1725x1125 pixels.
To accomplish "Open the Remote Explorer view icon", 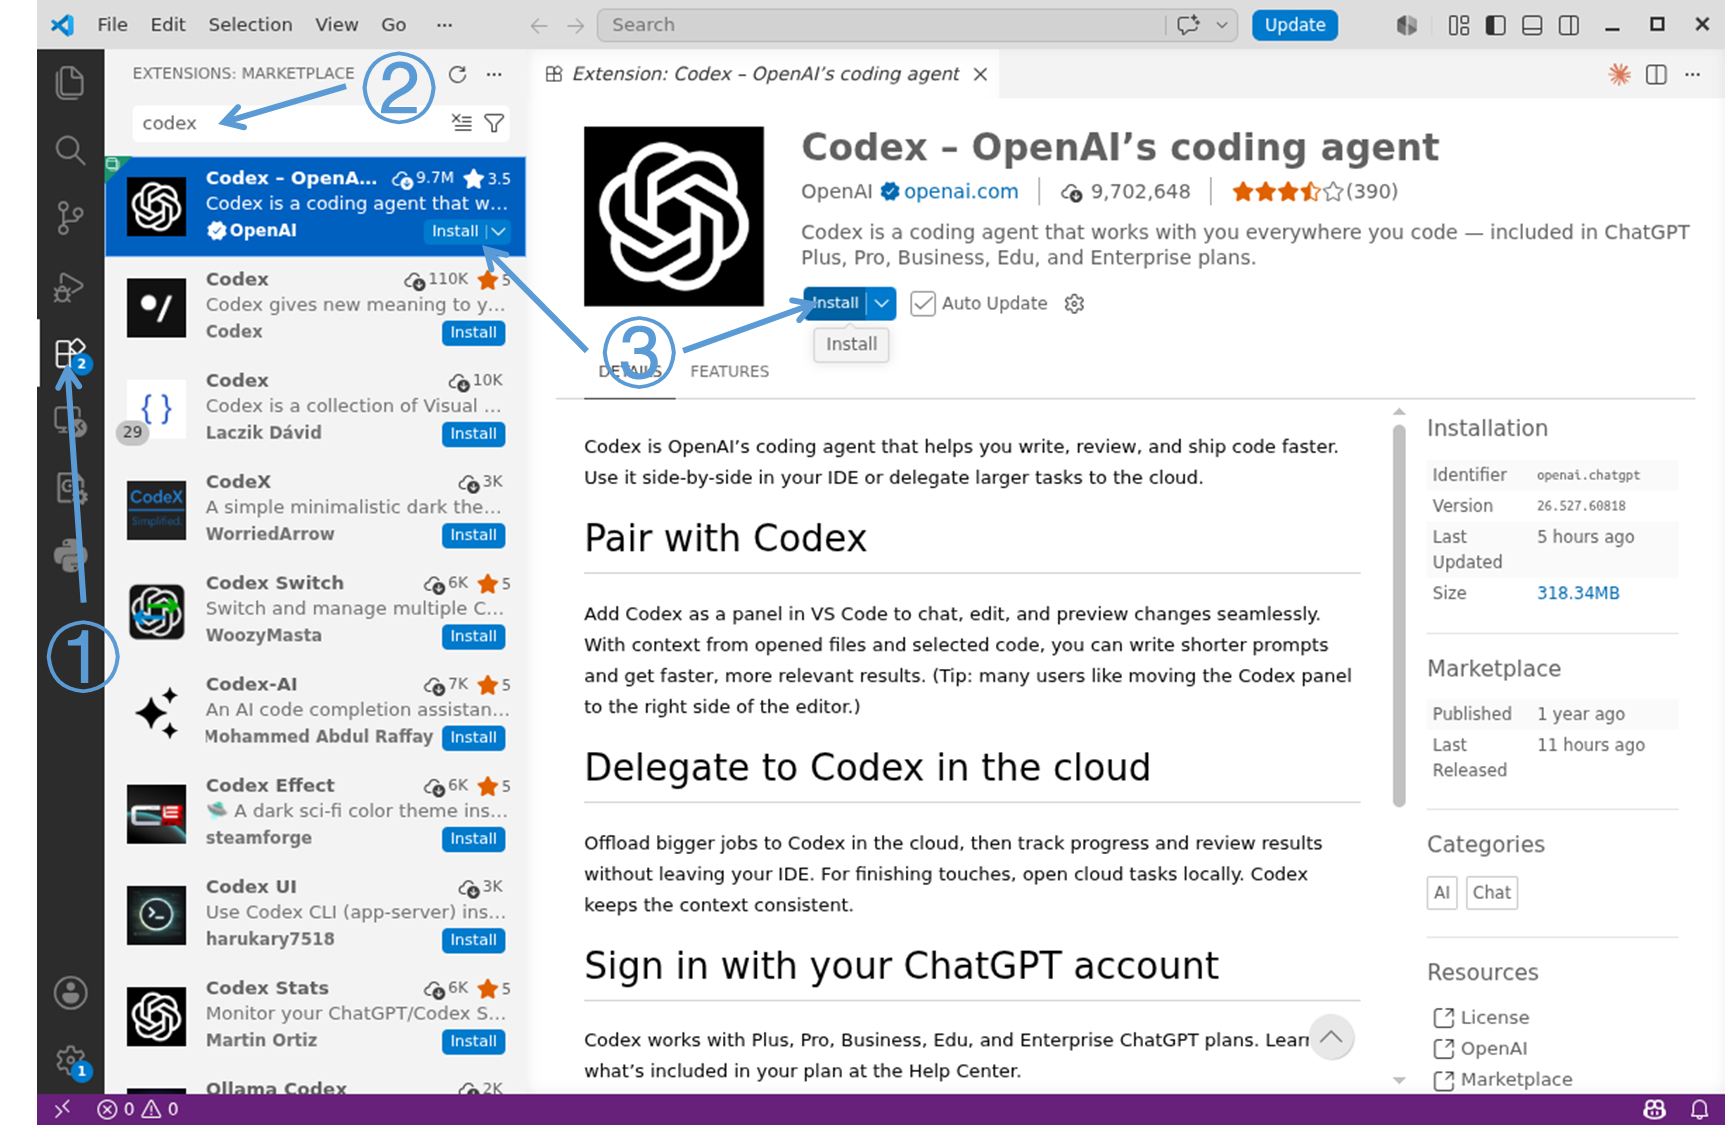I will point(70,421).
